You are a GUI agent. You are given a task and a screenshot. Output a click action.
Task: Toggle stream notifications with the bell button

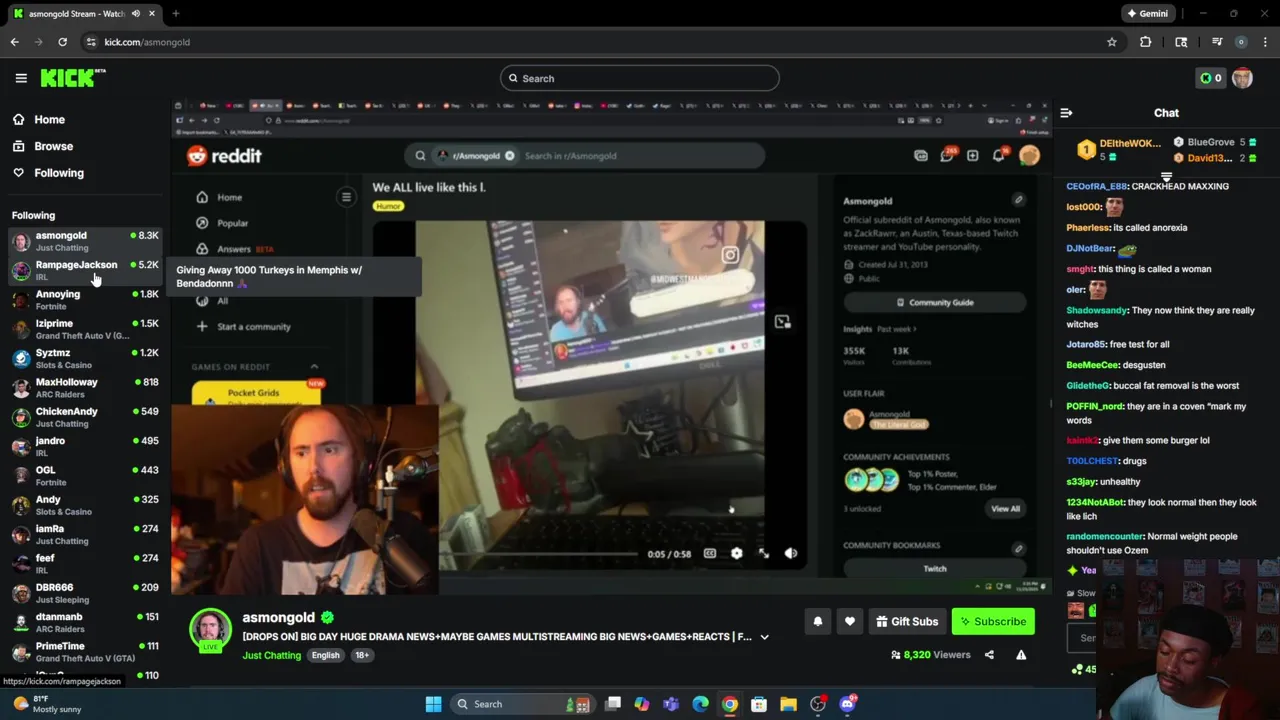pyautogui.click(x=818, y=622)
